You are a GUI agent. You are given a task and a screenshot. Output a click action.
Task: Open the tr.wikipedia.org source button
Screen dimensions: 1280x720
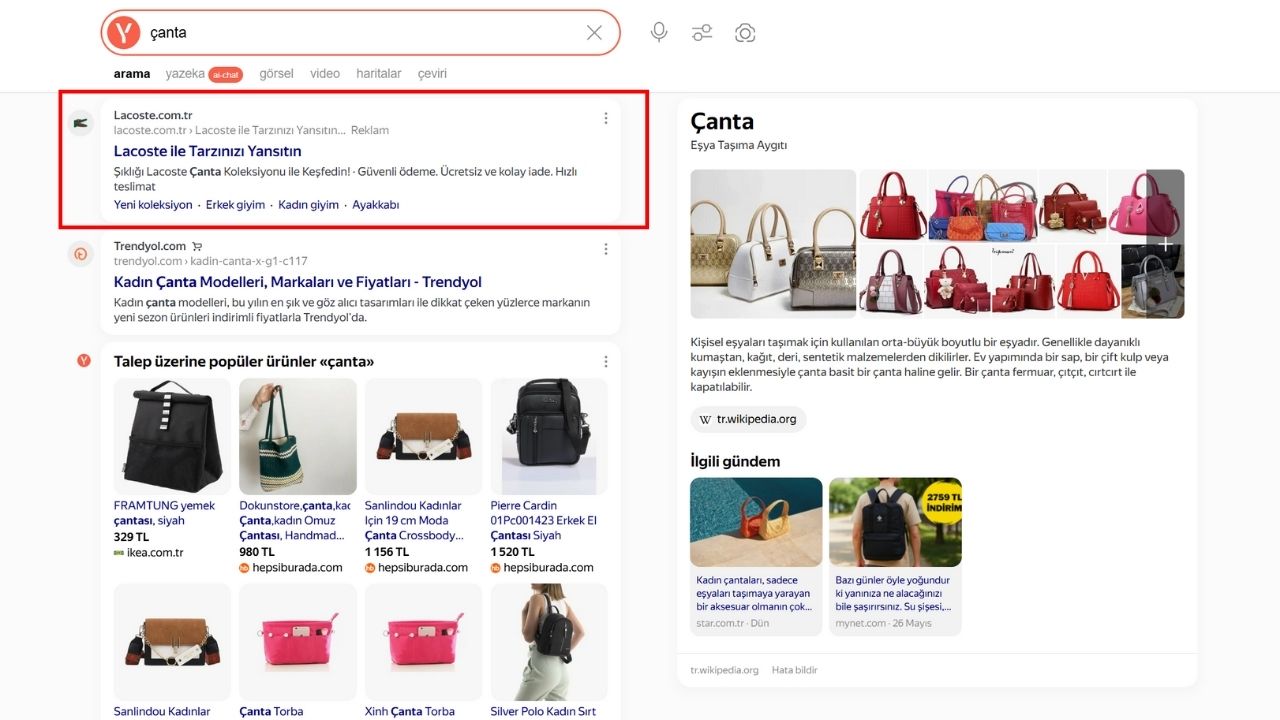coord(748,419)
